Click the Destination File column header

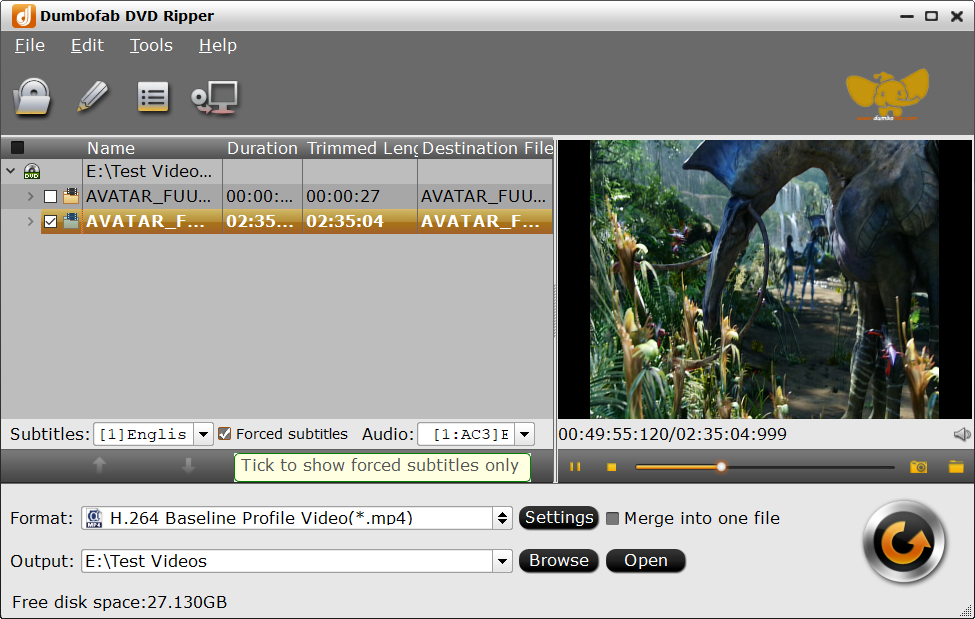[486, 148]
